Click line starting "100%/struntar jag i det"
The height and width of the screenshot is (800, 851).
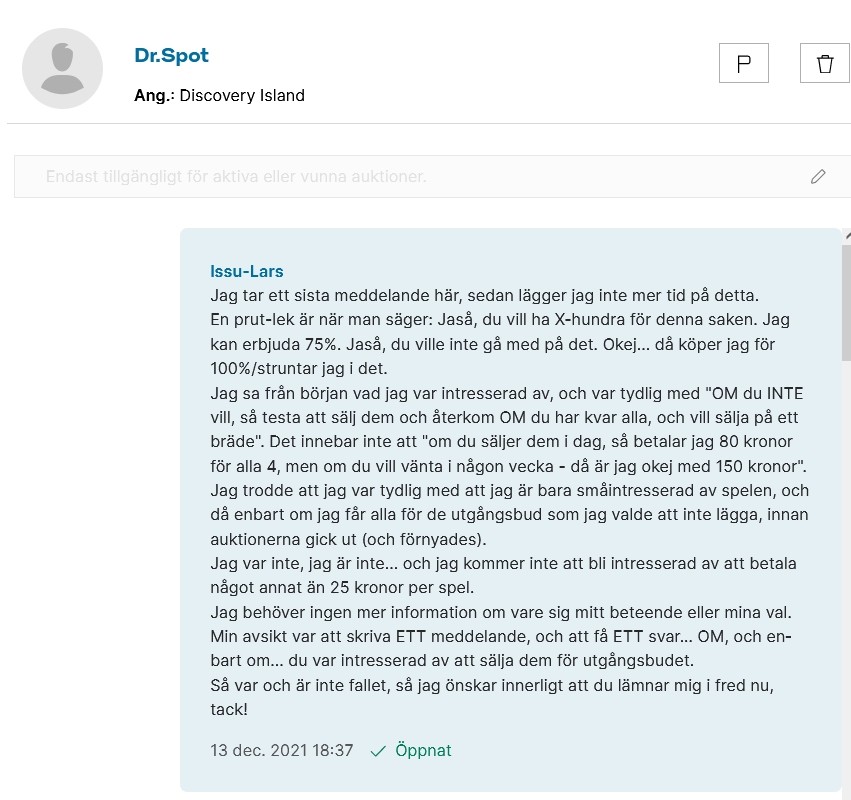[299, 369]
